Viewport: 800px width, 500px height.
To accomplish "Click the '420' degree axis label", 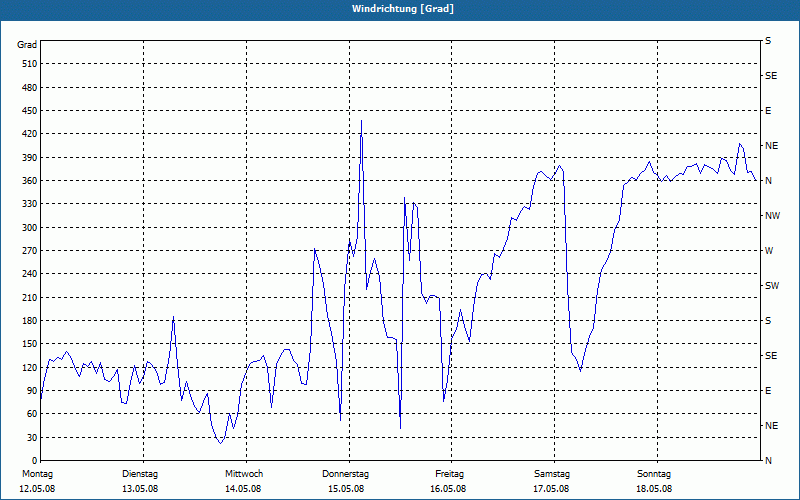I will (x=30, y=134).
